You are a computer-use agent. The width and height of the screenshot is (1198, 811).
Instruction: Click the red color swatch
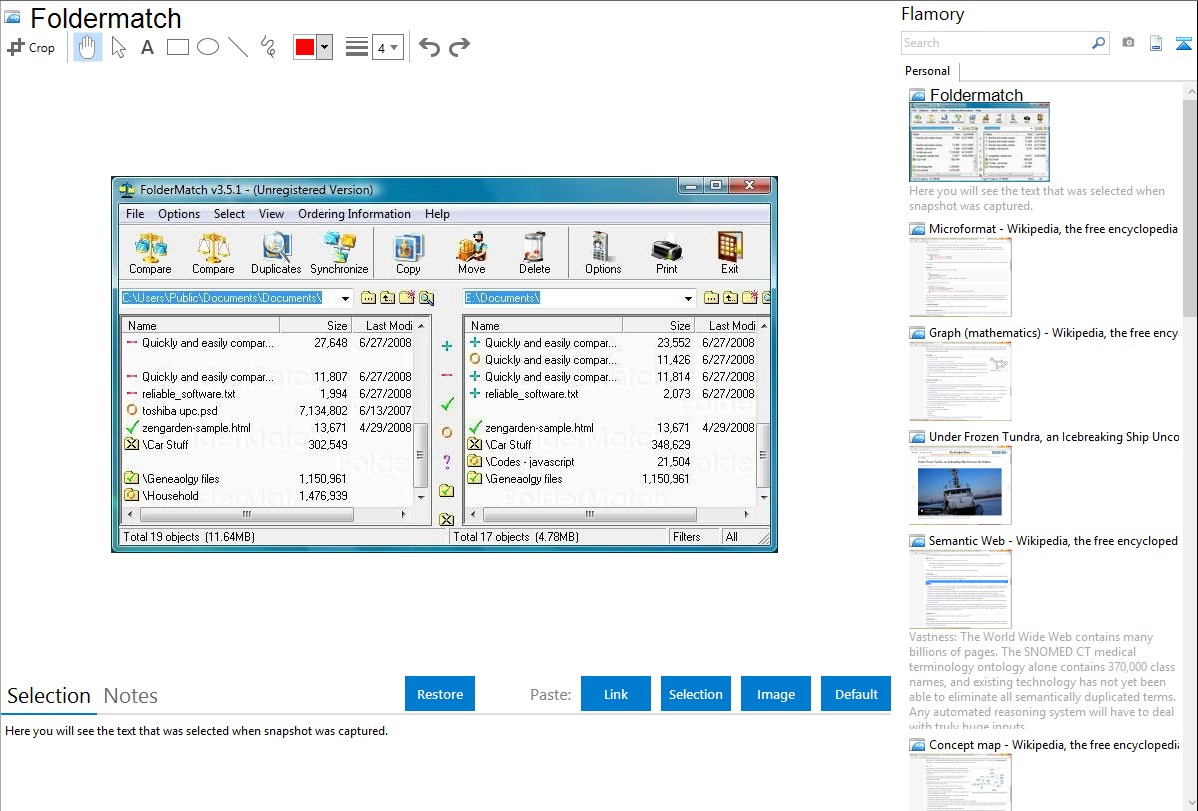click(305, 47)
